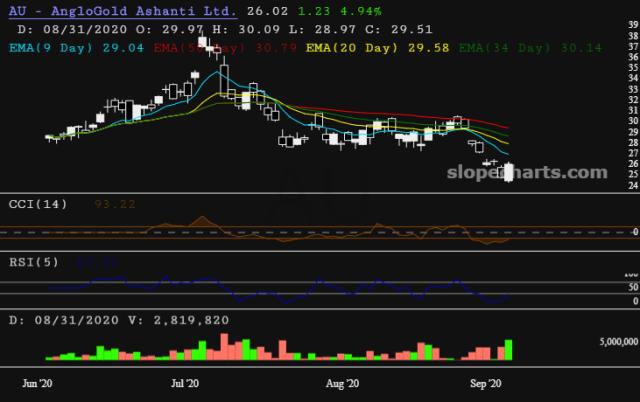Click the high price H: 30.09
640x402 pixels.
(246, 29)
